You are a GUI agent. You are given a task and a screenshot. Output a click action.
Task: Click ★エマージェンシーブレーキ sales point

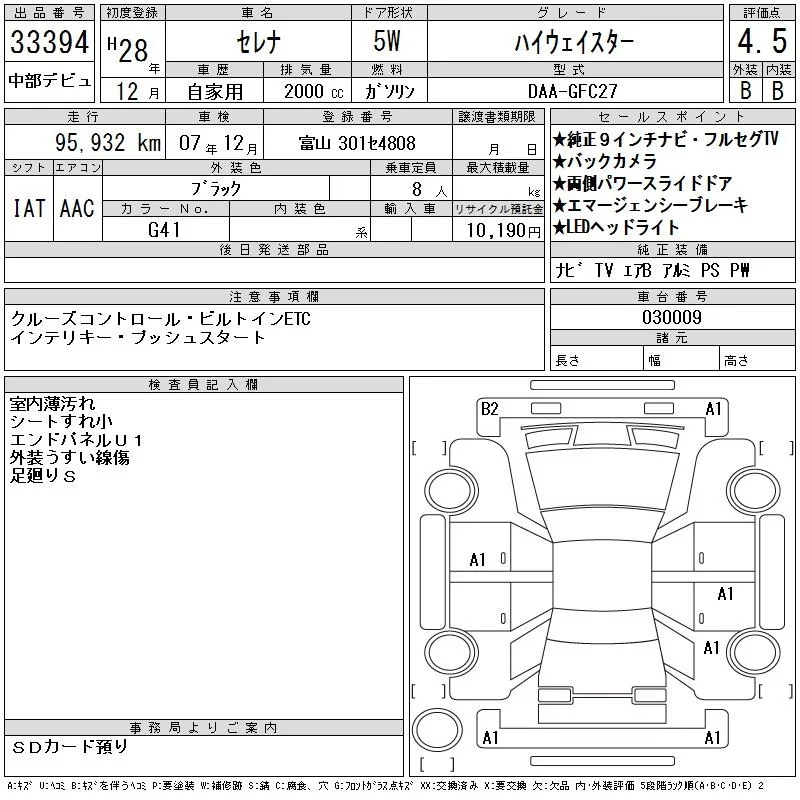point(650,205)
